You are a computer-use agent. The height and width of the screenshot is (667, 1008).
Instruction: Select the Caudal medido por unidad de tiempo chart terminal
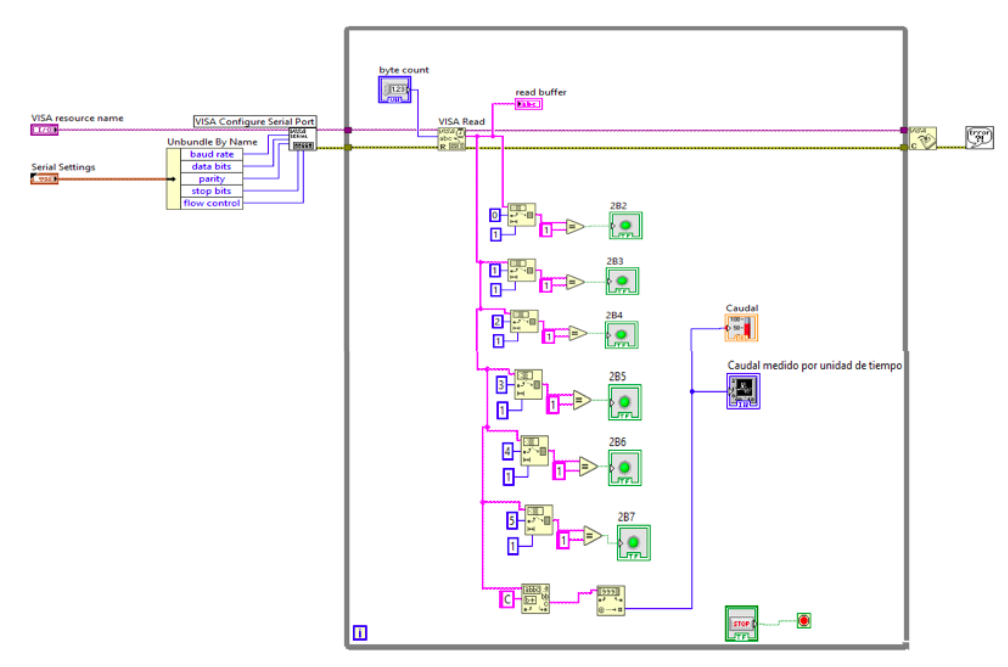[743, 391]
